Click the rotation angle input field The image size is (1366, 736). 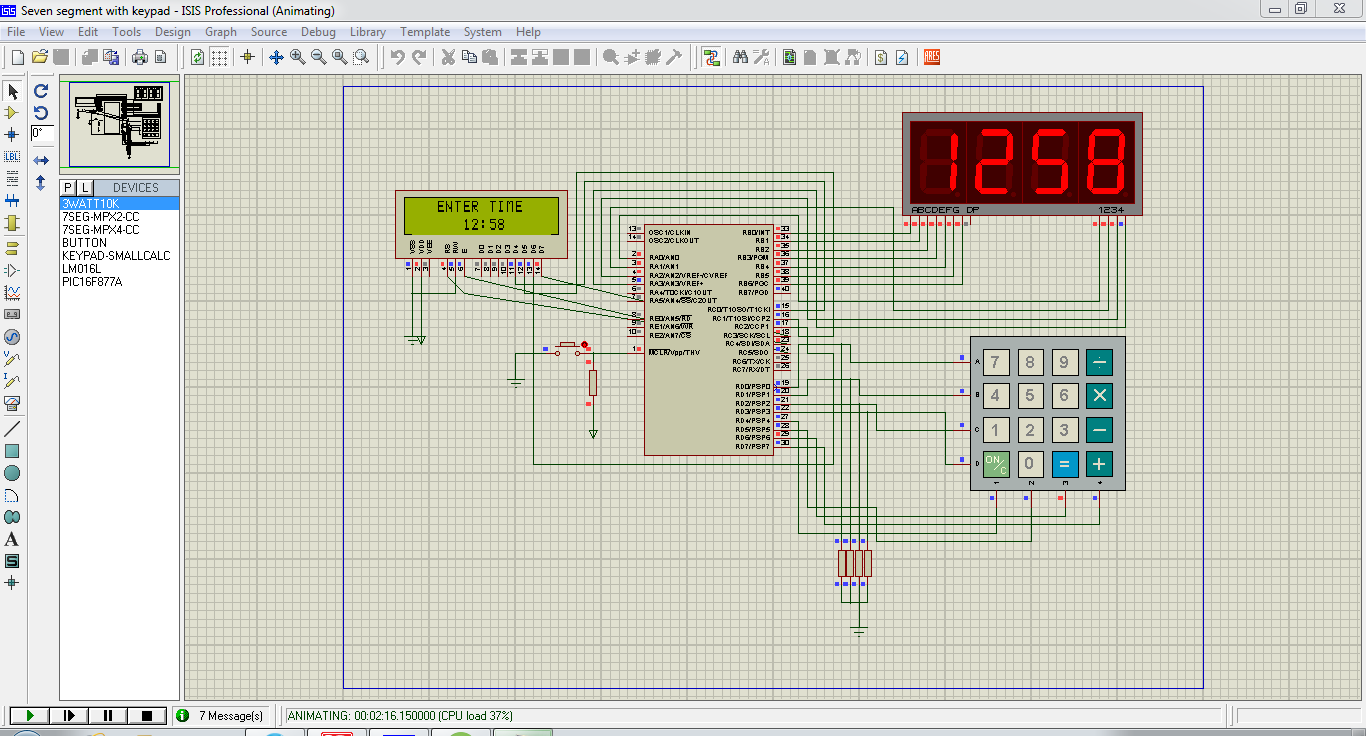(x=42, y=133)
